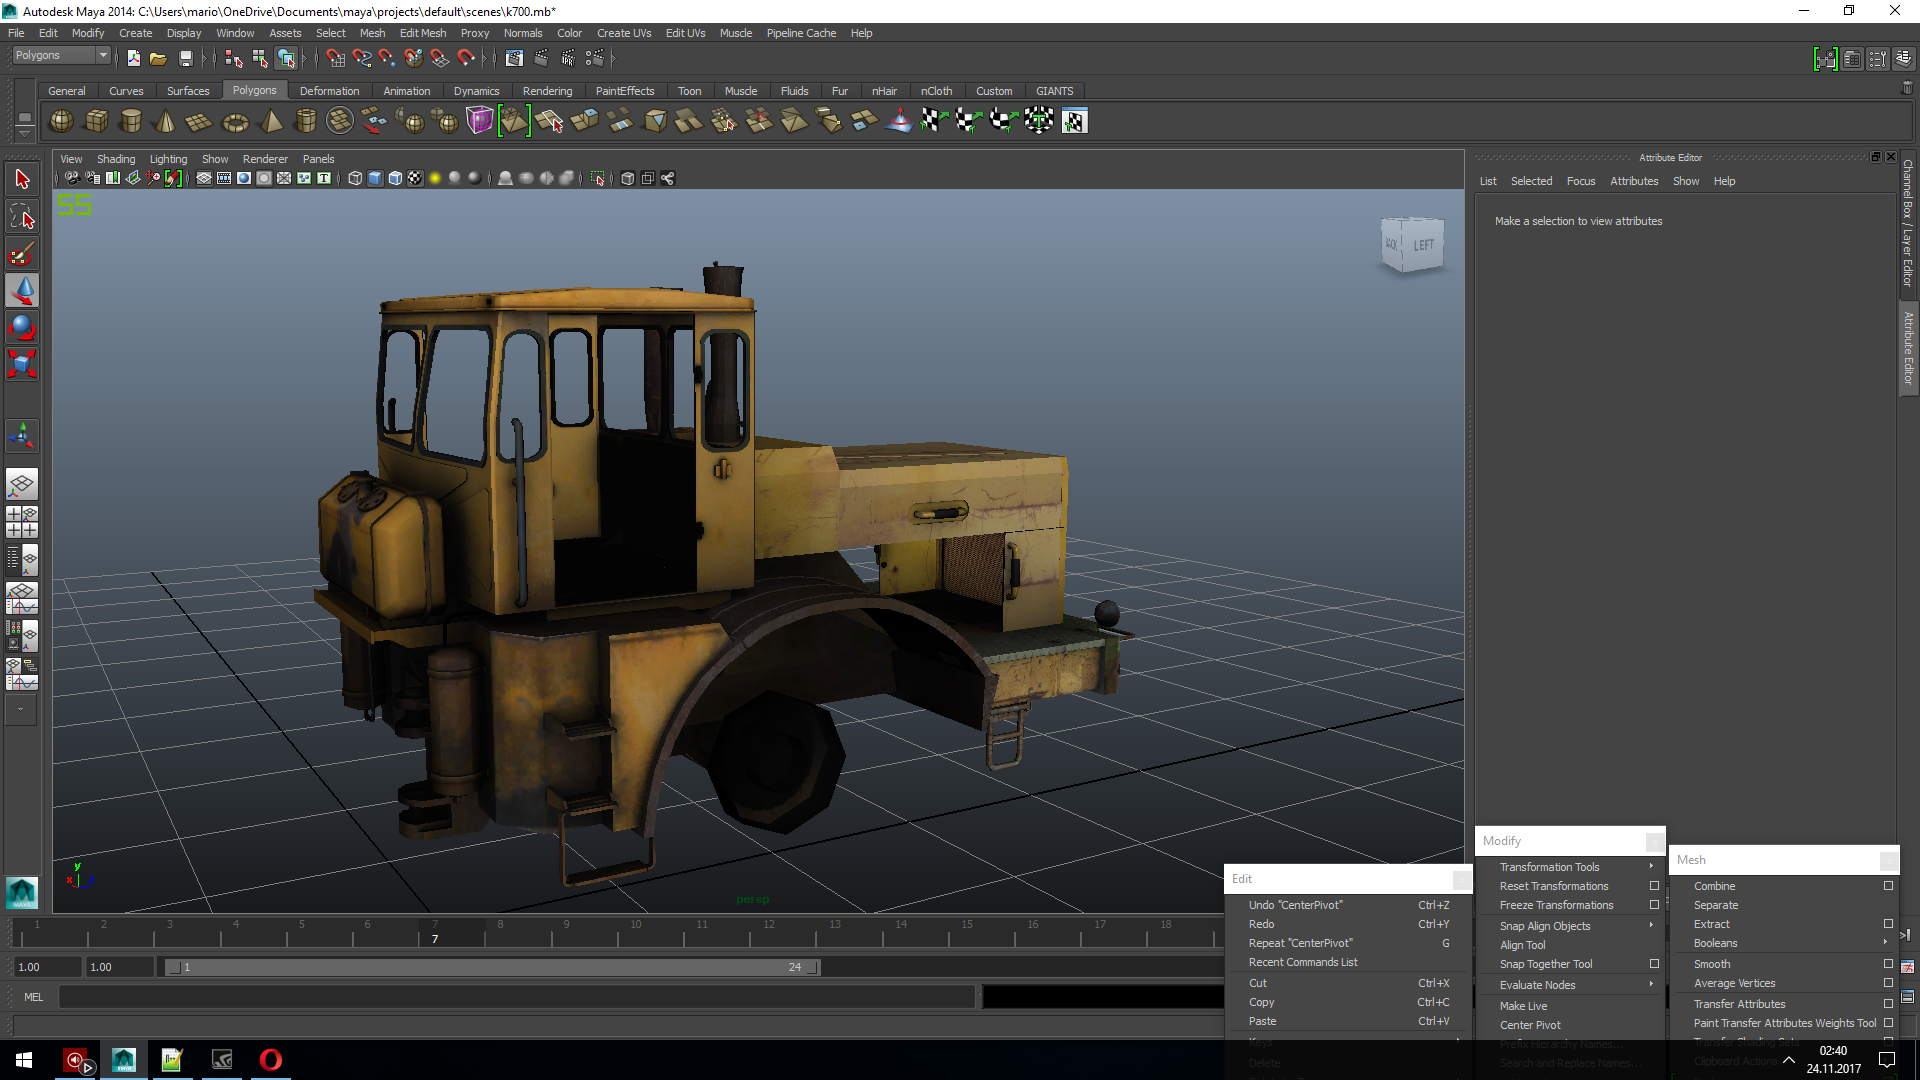Open Freeze Transformations option box
The image size is (1920, 1080).
(1654, 905)
